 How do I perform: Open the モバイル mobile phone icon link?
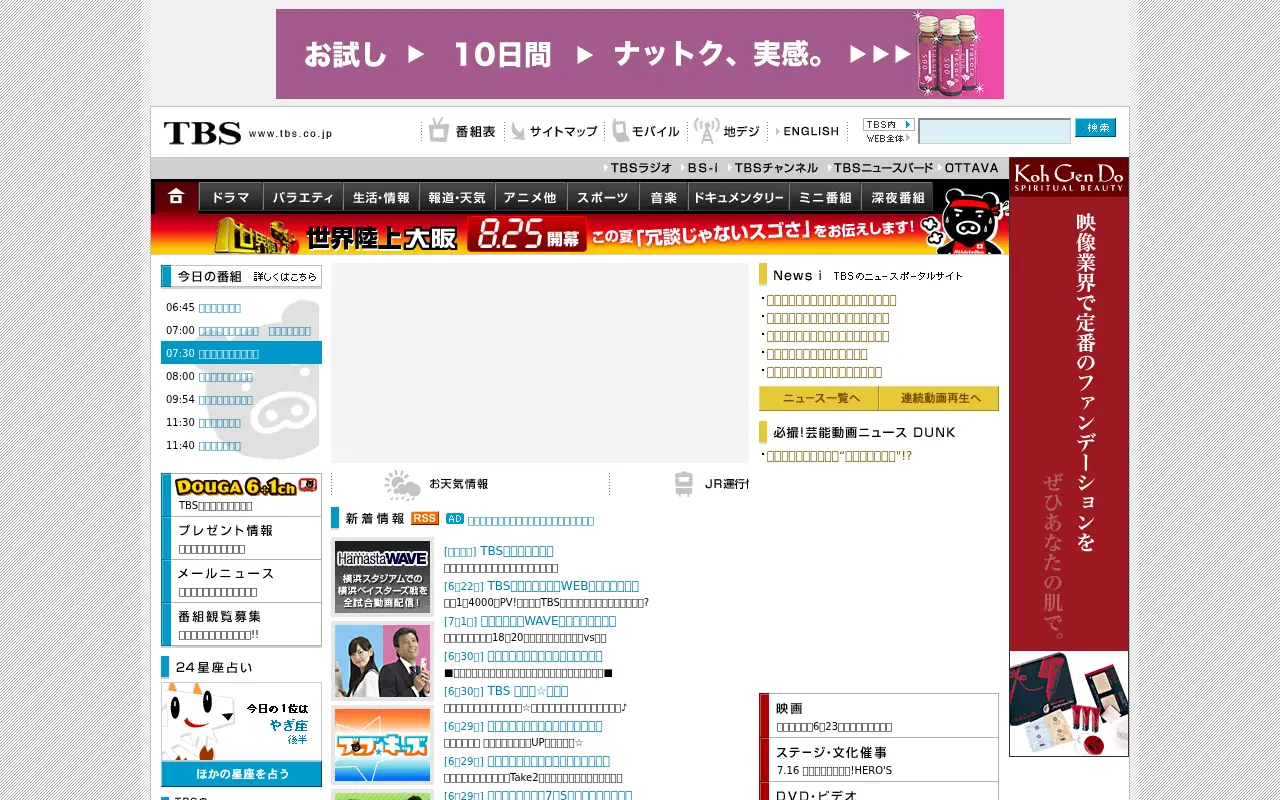[646, 131]
